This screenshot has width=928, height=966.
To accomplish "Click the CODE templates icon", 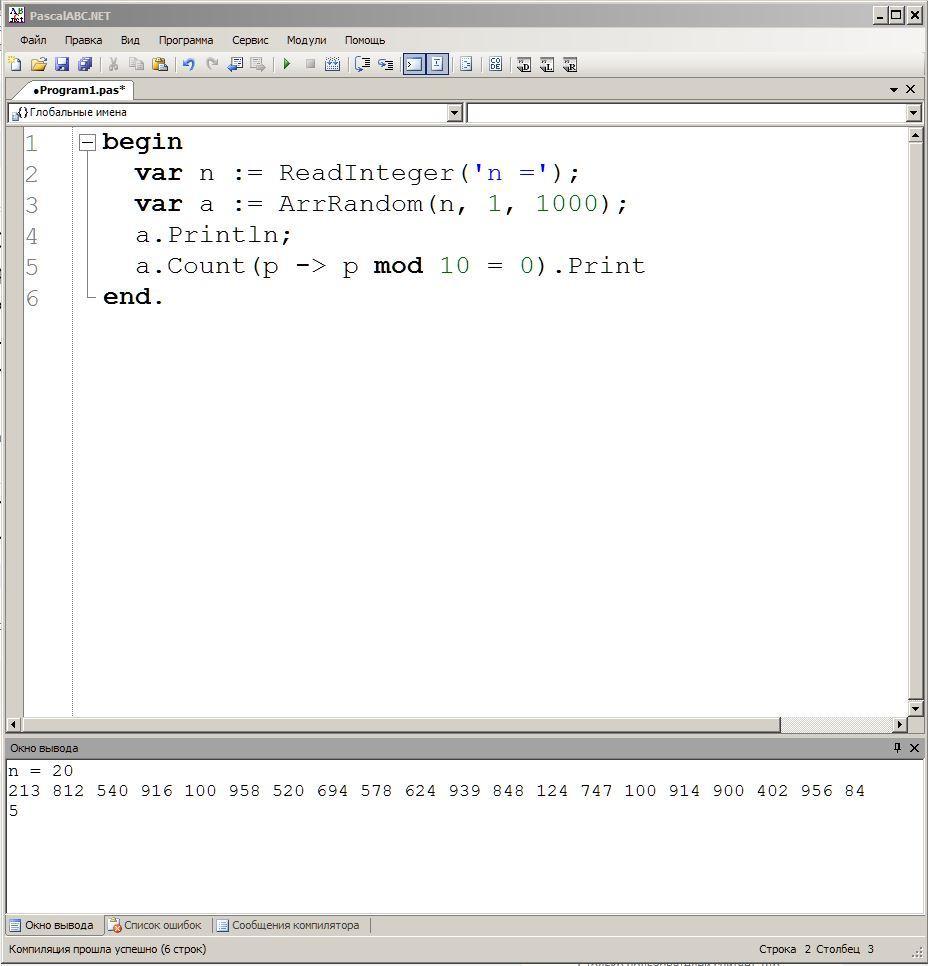I will [495, 64].
